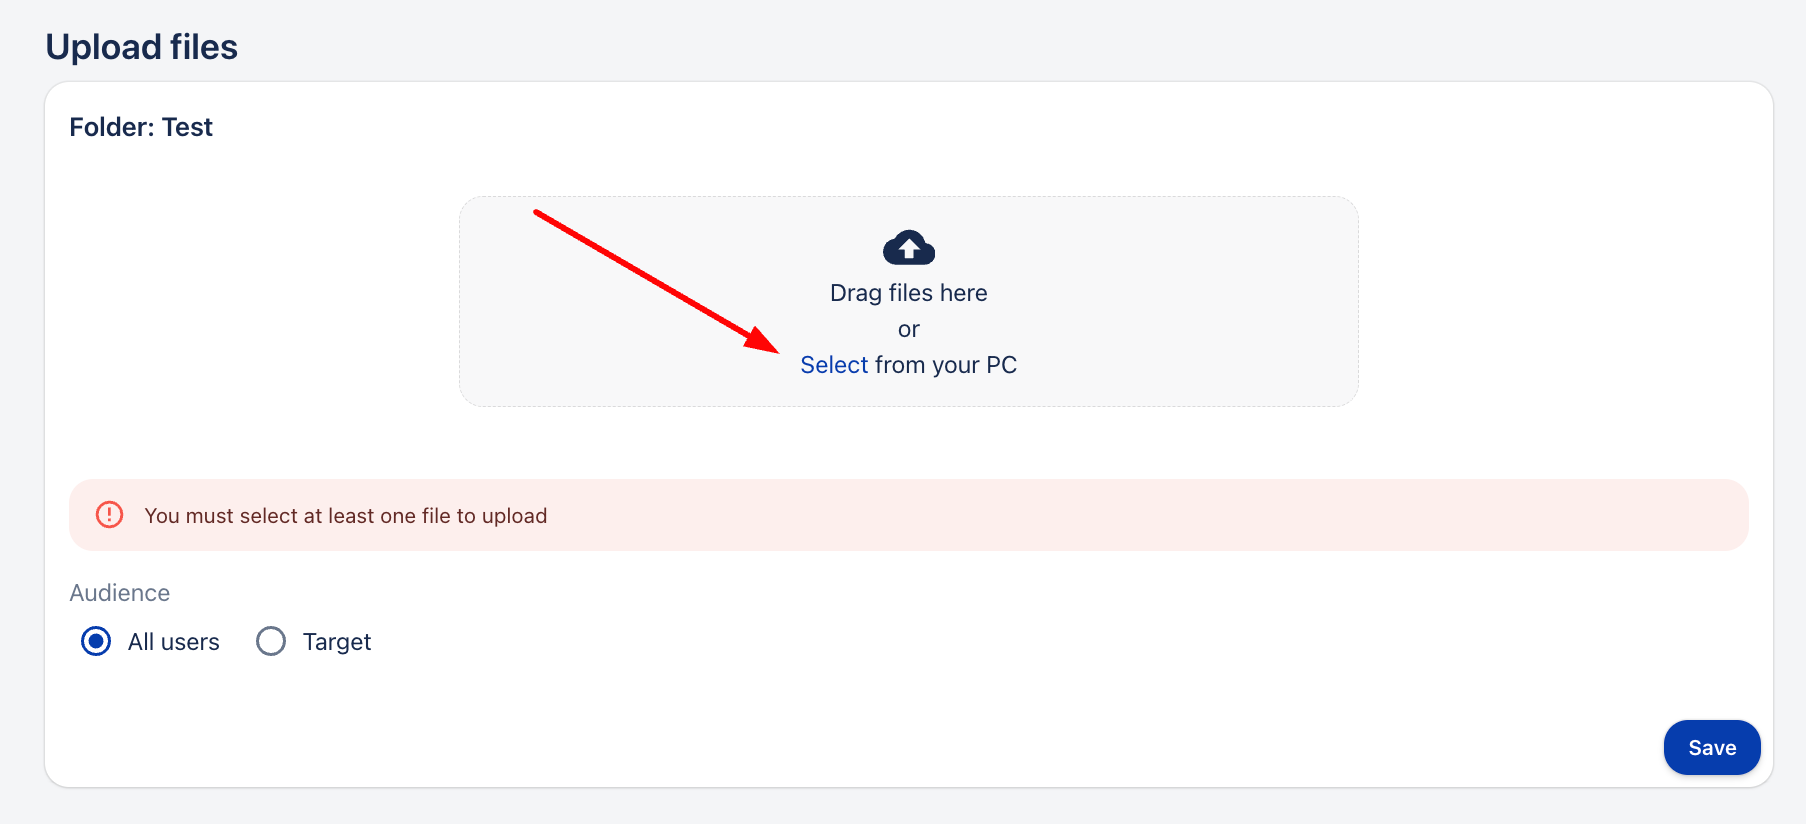
Task: Select the Target audience radio button
Action: pos(271,641)
